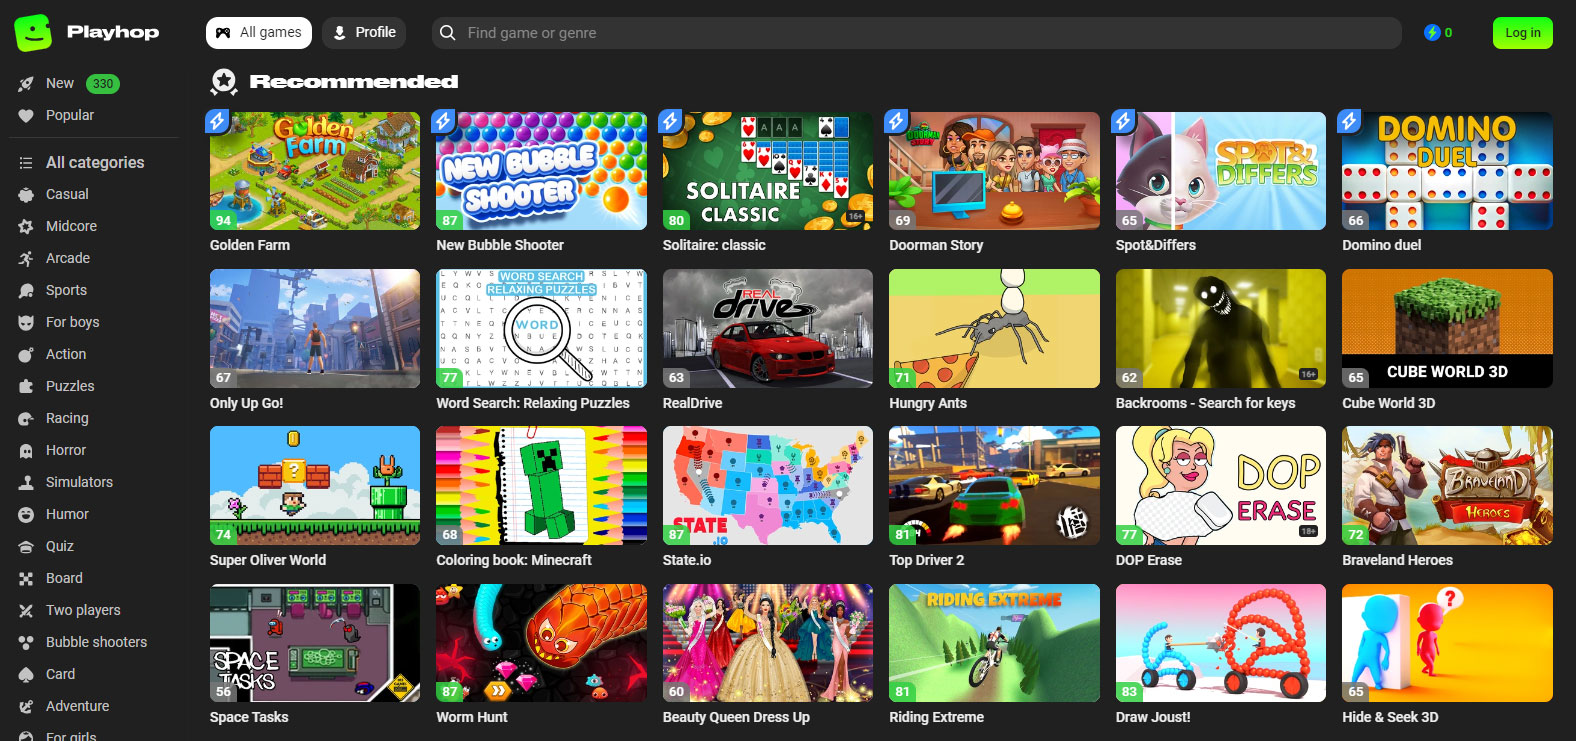Open the Word Search: Relaxing Puzzles link

(x=533, y=403)
